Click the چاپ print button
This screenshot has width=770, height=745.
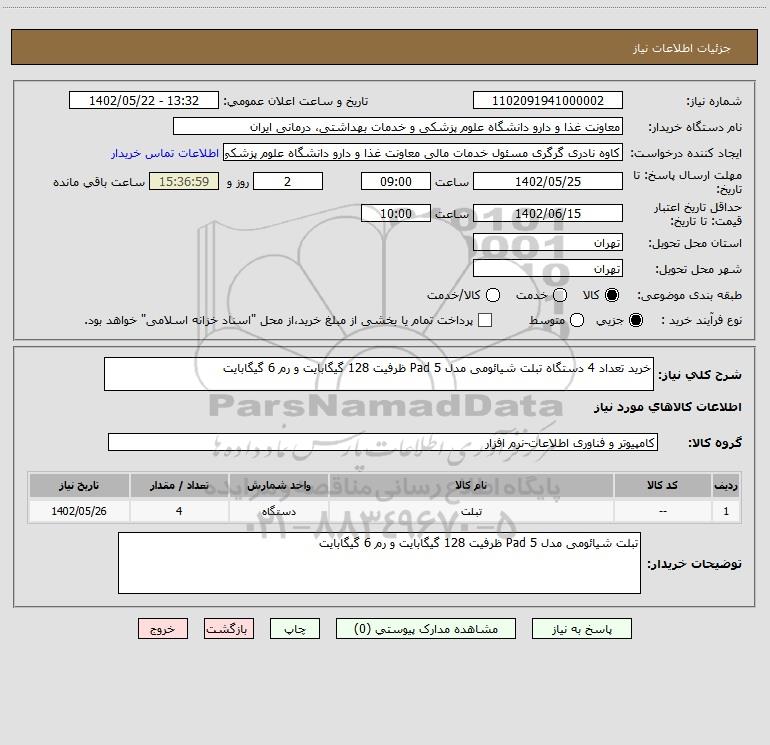pyautogui.click(x=295, y=629)
